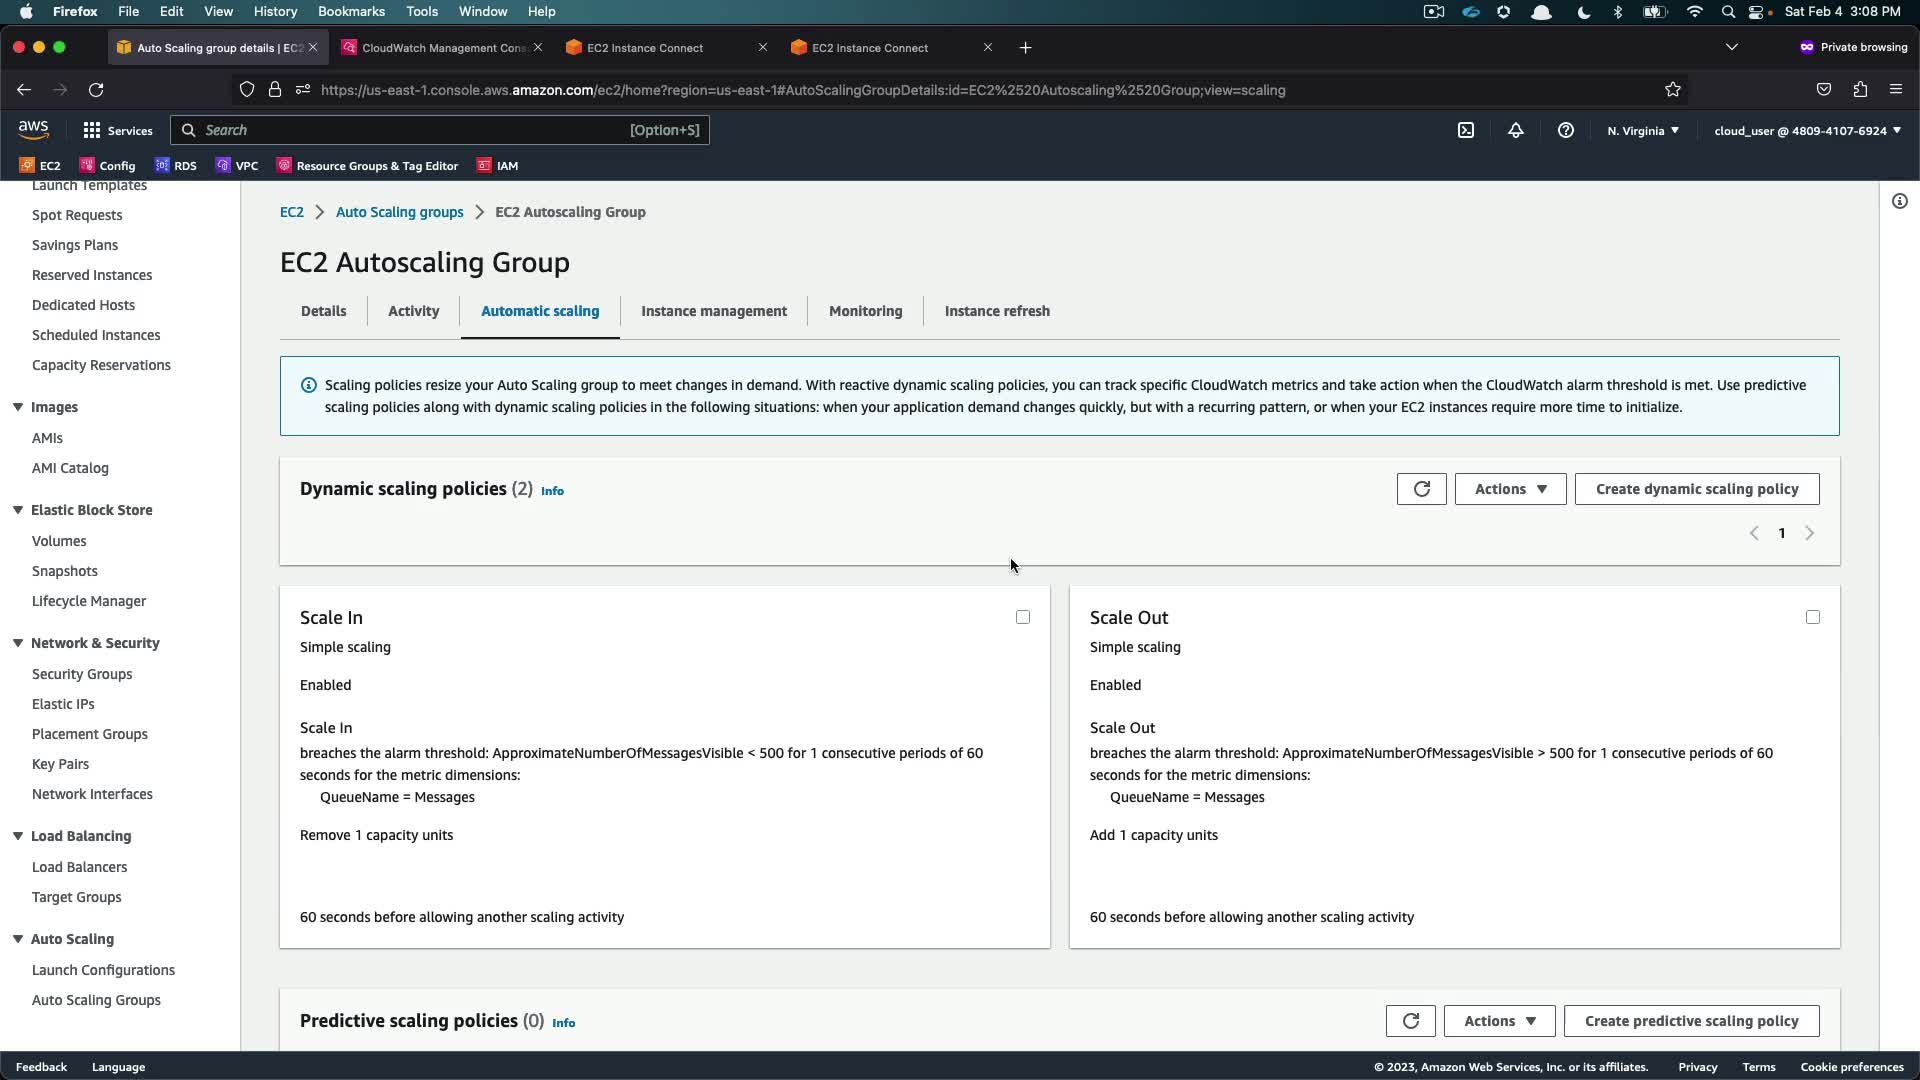
Task: Click Create dynamic scaling policy button
Action: click(x=1696, y=489)
